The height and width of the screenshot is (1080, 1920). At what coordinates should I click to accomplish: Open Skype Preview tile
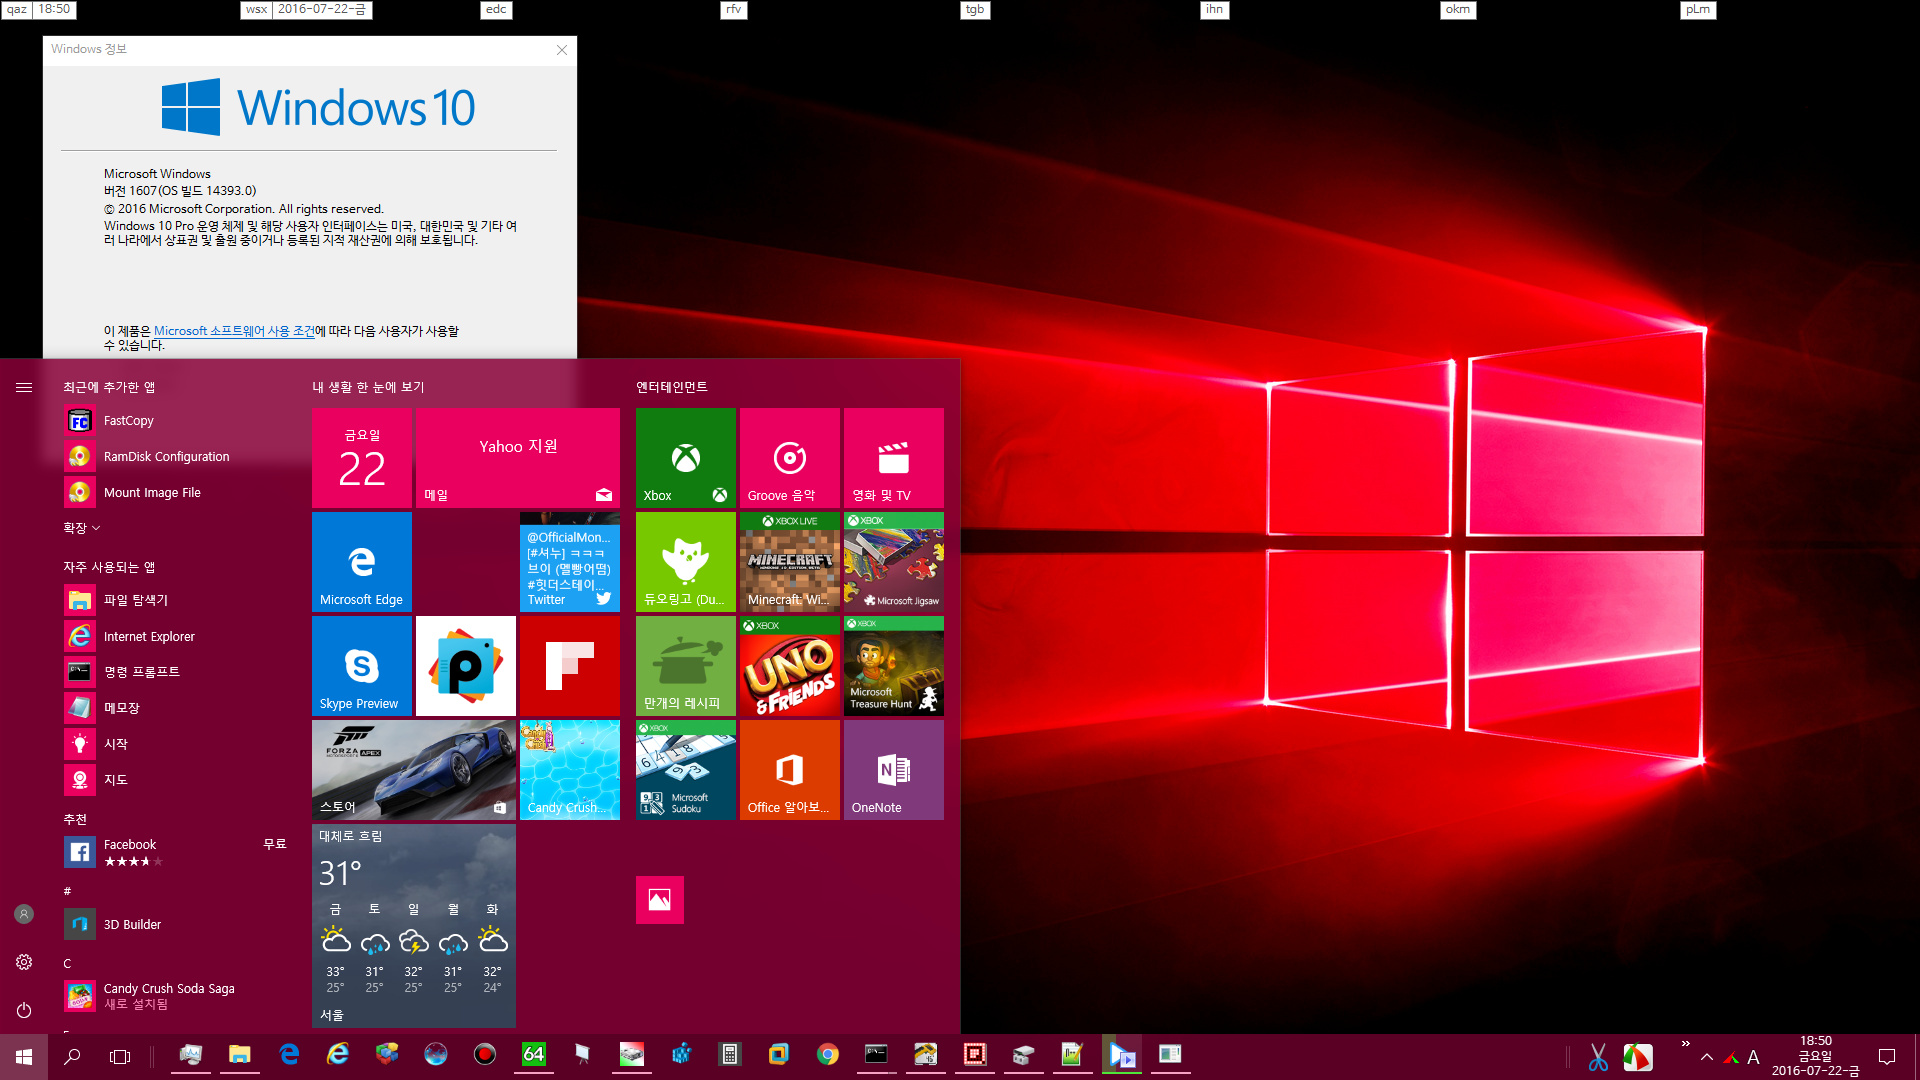(361, 665)
